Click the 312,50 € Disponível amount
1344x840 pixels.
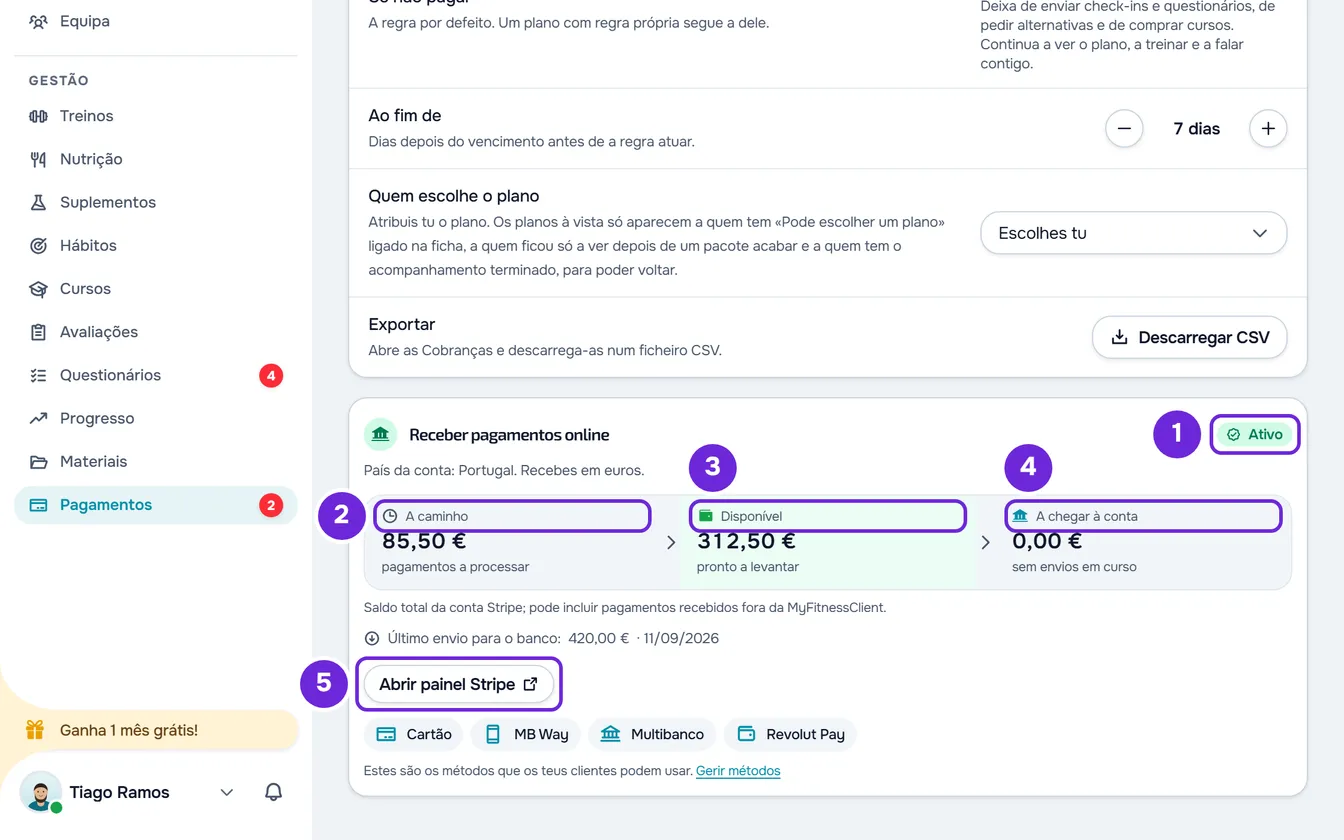746,541
